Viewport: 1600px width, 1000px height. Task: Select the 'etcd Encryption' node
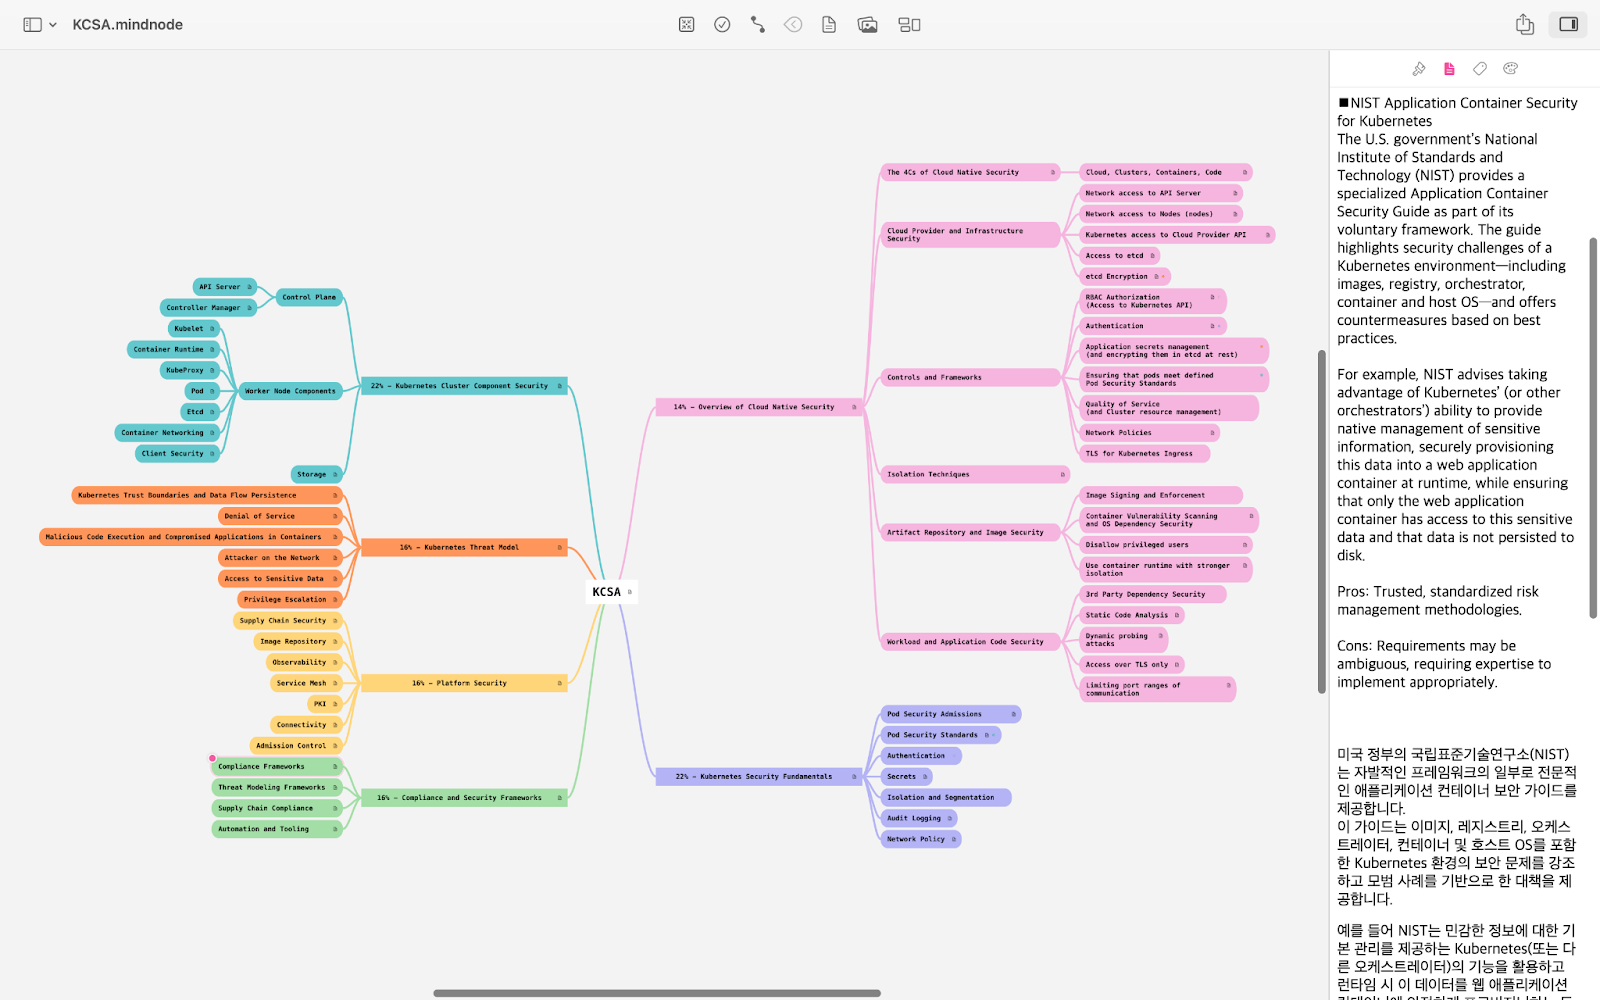point(1124,277)
